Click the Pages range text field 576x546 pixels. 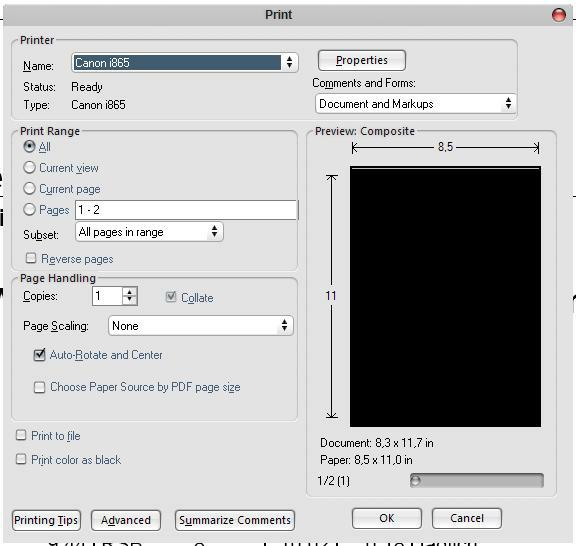coord(186,210)
